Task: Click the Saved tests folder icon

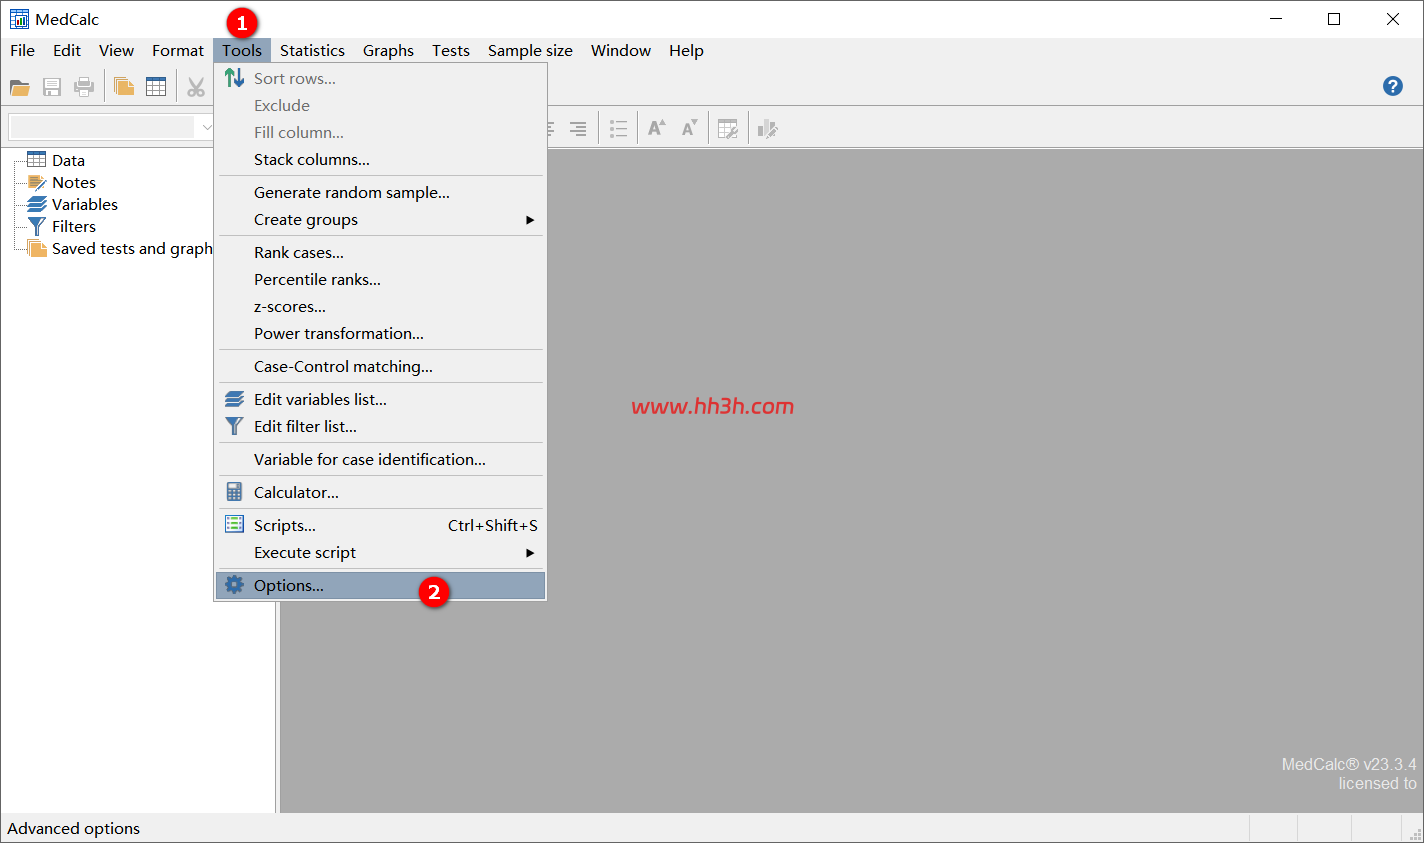Action: pyautogui.click(x=37, y=249)
